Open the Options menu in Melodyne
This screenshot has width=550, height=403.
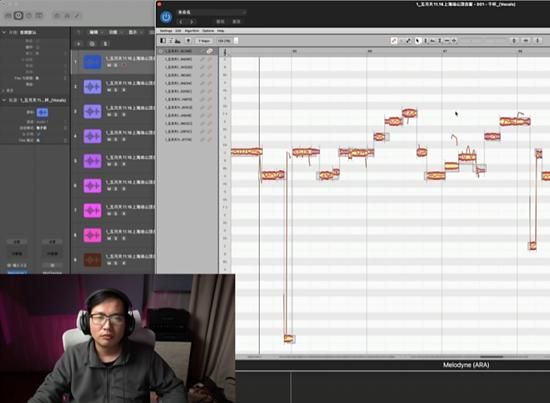pyautogui.click(x=208, y=31)
